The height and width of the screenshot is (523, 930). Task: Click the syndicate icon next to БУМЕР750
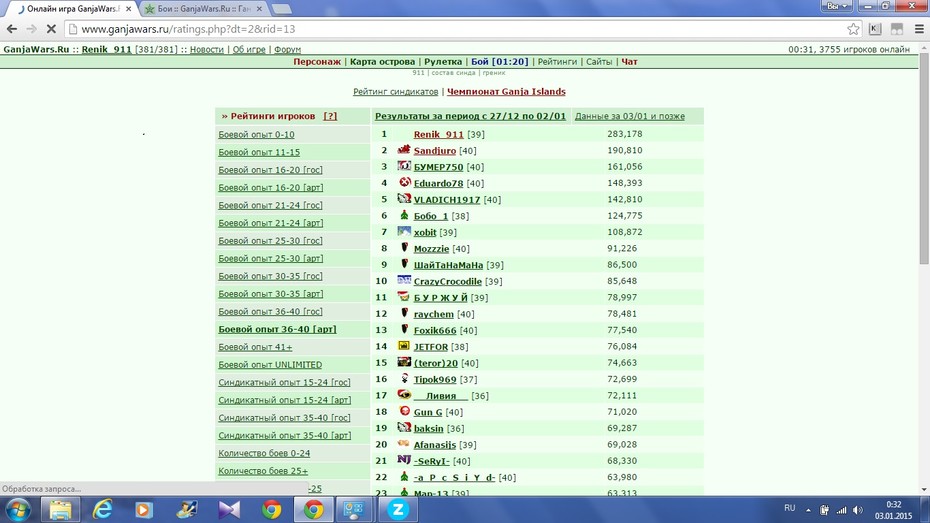(404, 166)
